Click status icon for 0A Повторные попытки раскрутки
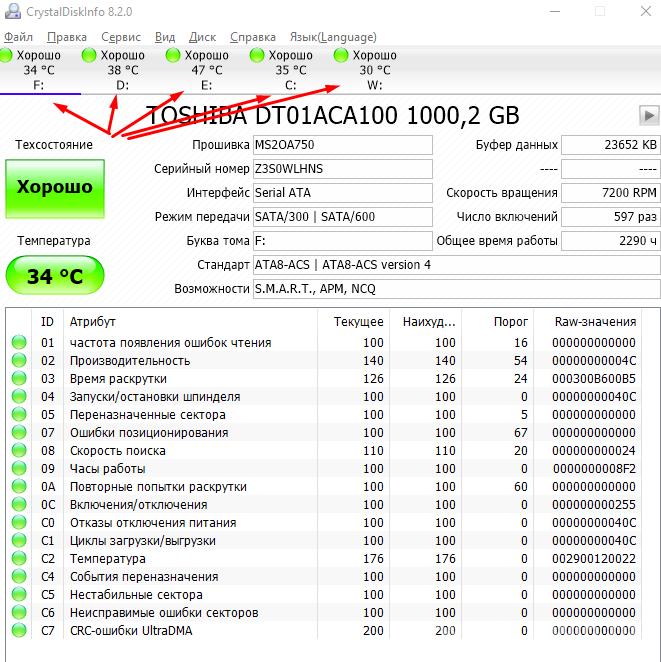 pos(19,486)
